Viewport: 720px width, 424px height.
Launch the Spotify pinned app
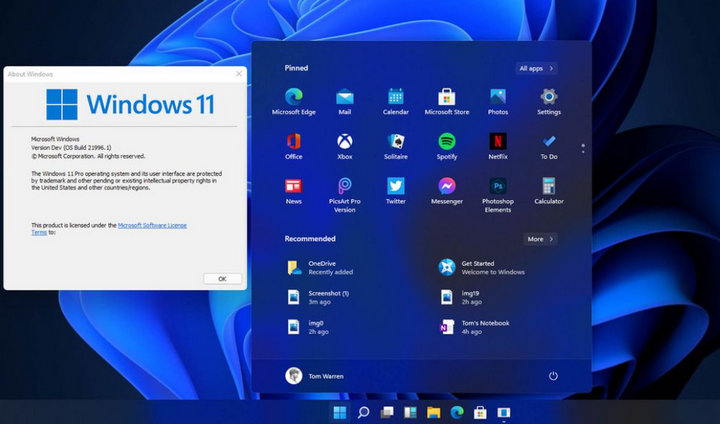pyautogui.click(x=447, y=146)
